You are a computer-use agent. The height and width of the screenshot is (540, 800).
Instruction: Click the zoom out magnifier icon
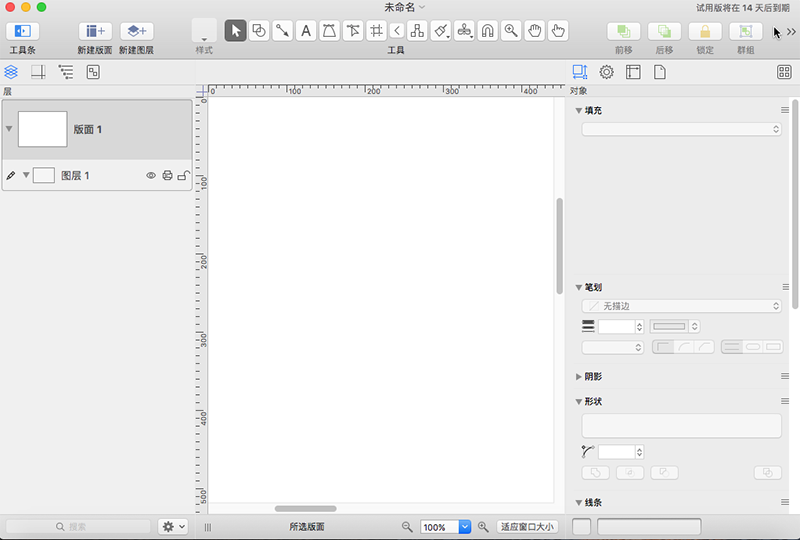pyautogui.click(x=407, y=526)
